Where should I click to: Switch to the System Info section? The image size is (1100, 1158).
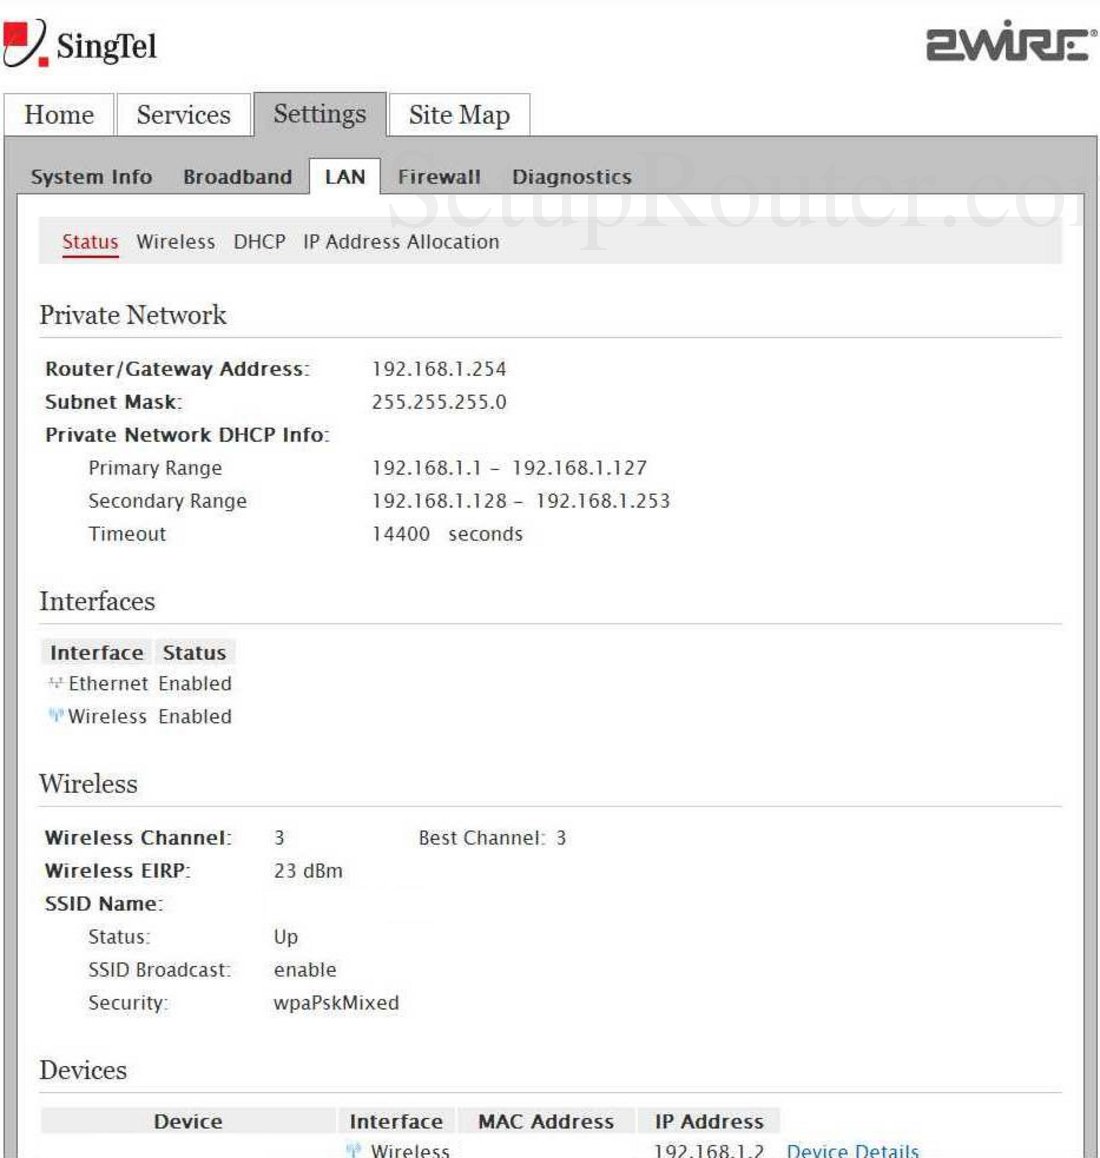click(x=91, y=176)
